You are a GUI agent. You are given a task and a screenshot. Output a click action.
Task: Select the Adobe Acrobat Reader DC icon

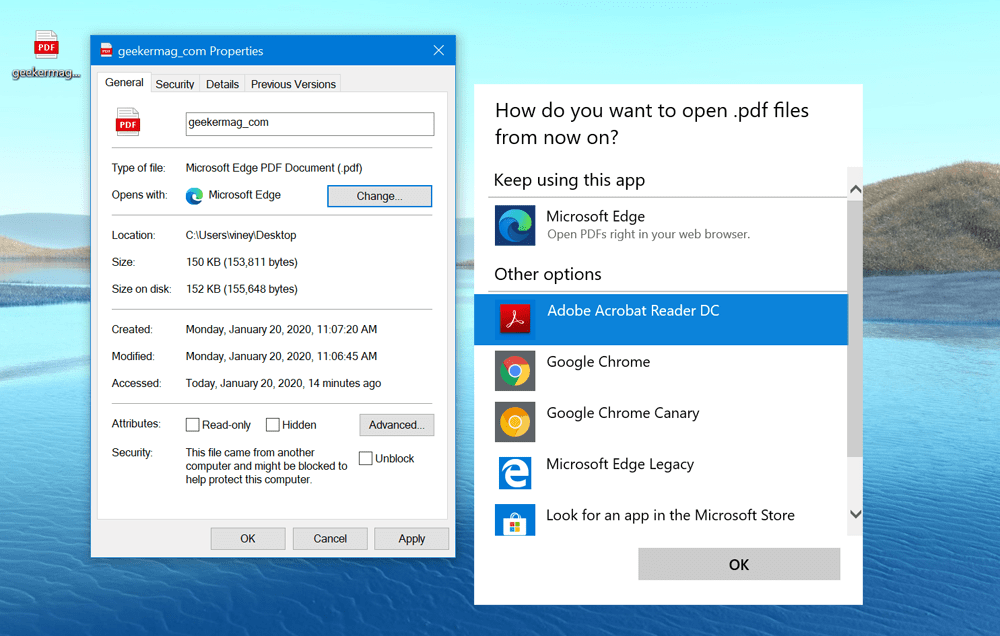[x=515, y=319]
